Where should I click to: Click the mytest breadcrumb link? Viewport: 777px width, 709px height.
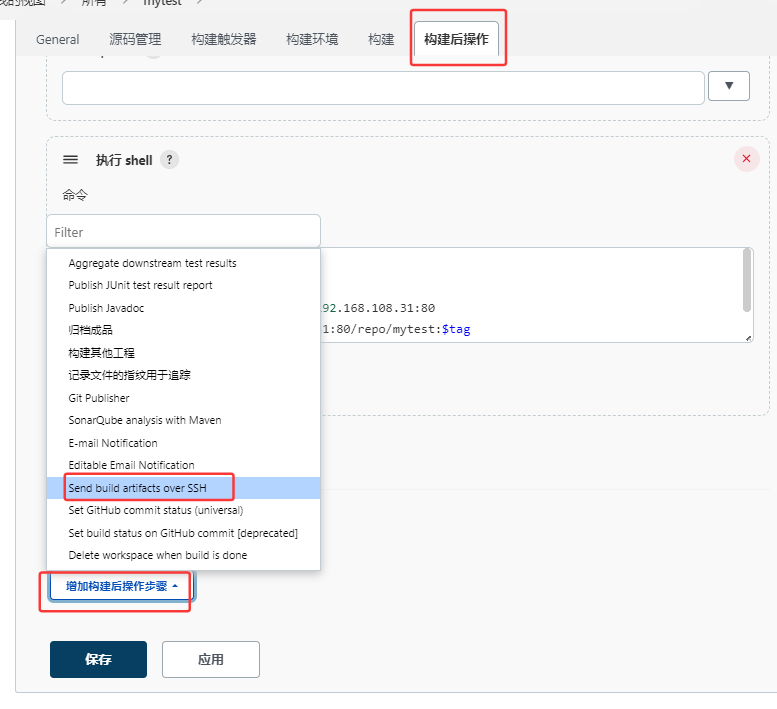click(163, 3)
